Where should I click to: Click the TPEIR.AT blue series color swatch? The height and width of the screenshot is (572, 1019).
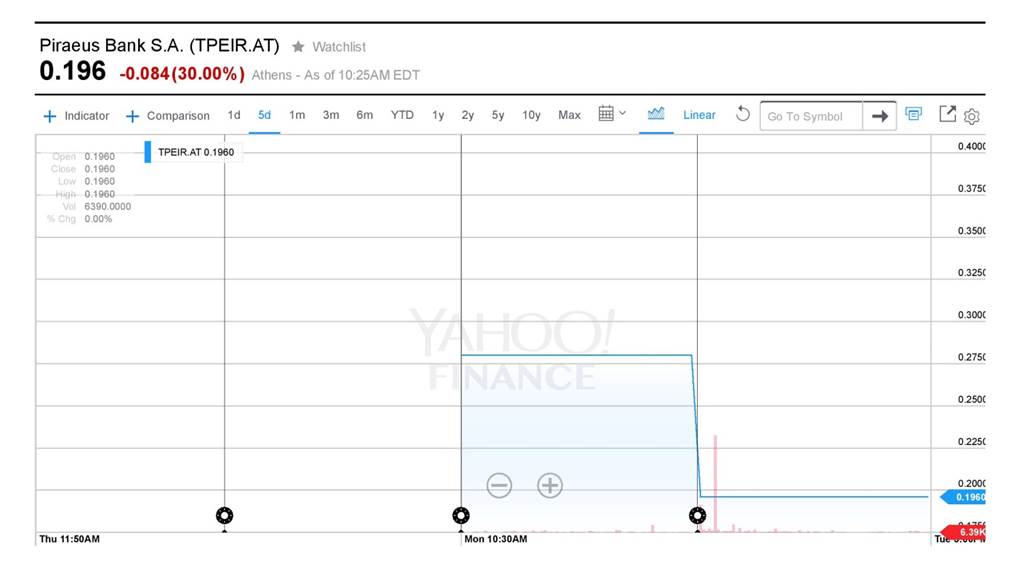tap(148, 152)
